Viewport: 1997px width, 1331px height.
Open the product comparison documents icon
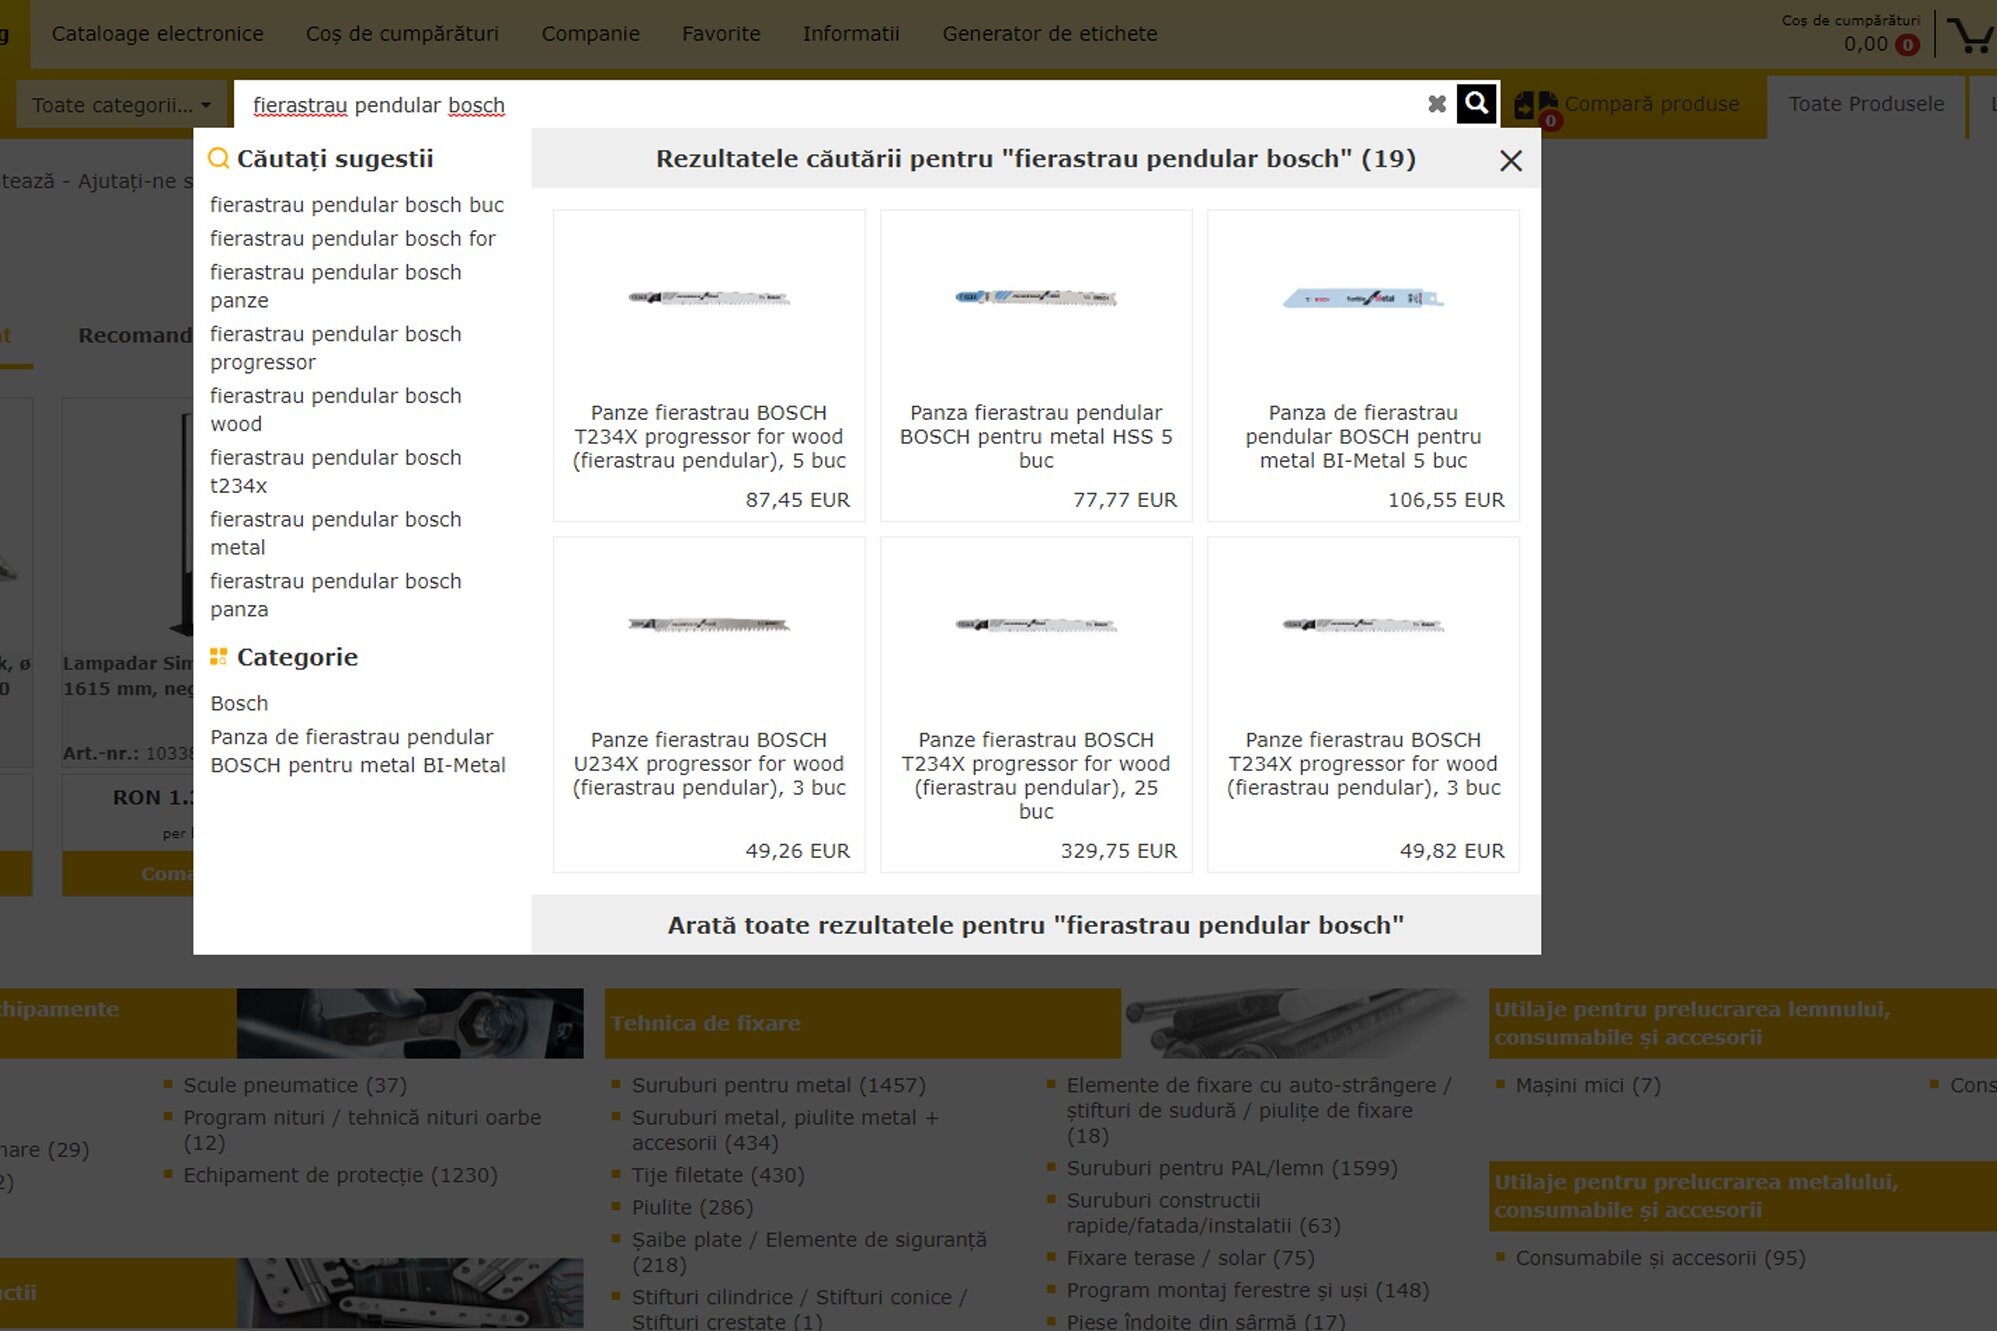[1537, 103]
